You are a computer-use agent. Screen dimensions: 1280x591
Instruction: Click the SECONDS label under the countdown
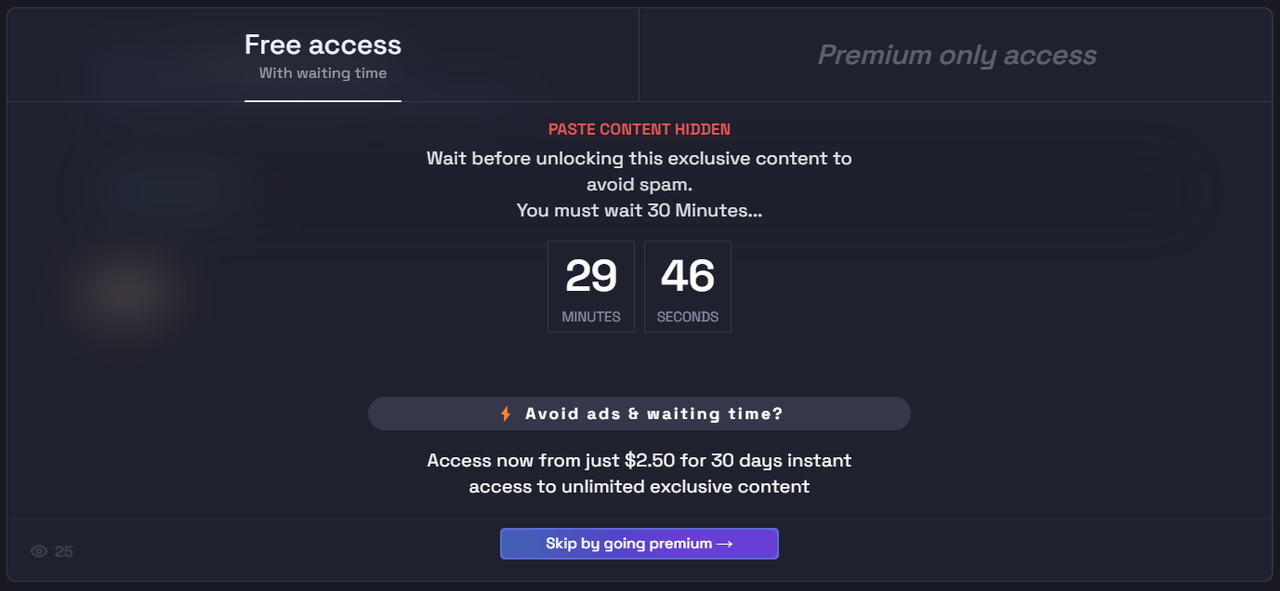coord(688,317)
